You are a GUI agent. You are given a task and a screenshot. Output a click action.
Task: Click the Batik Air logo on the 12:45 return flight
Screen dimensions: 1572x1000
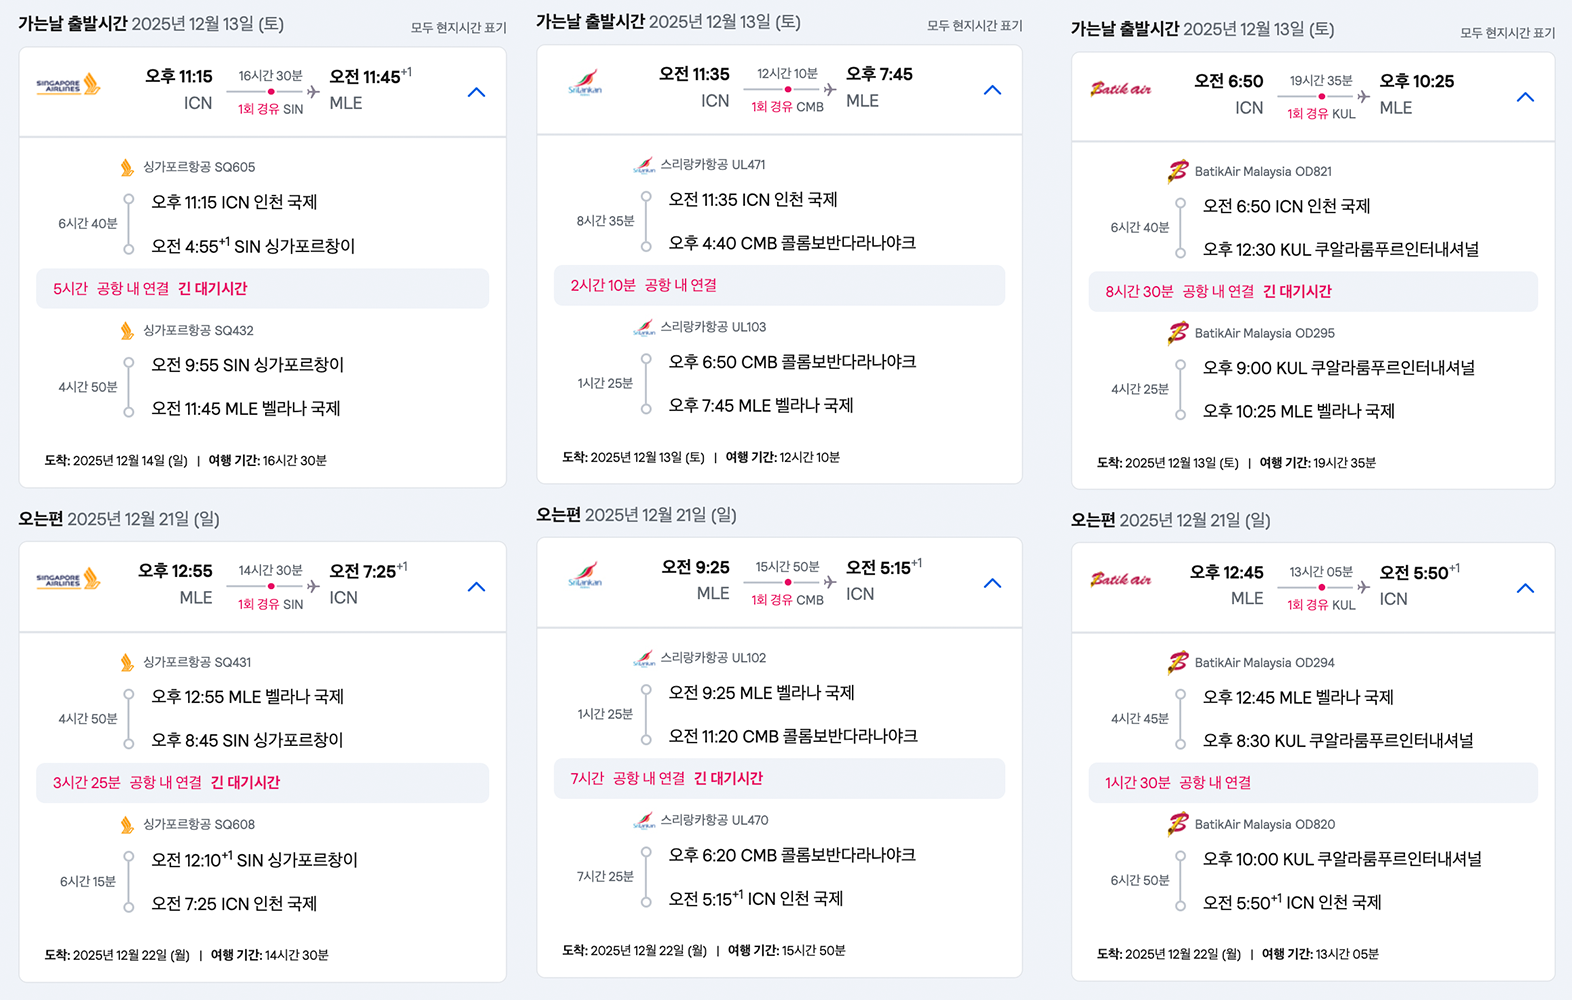1120,579
